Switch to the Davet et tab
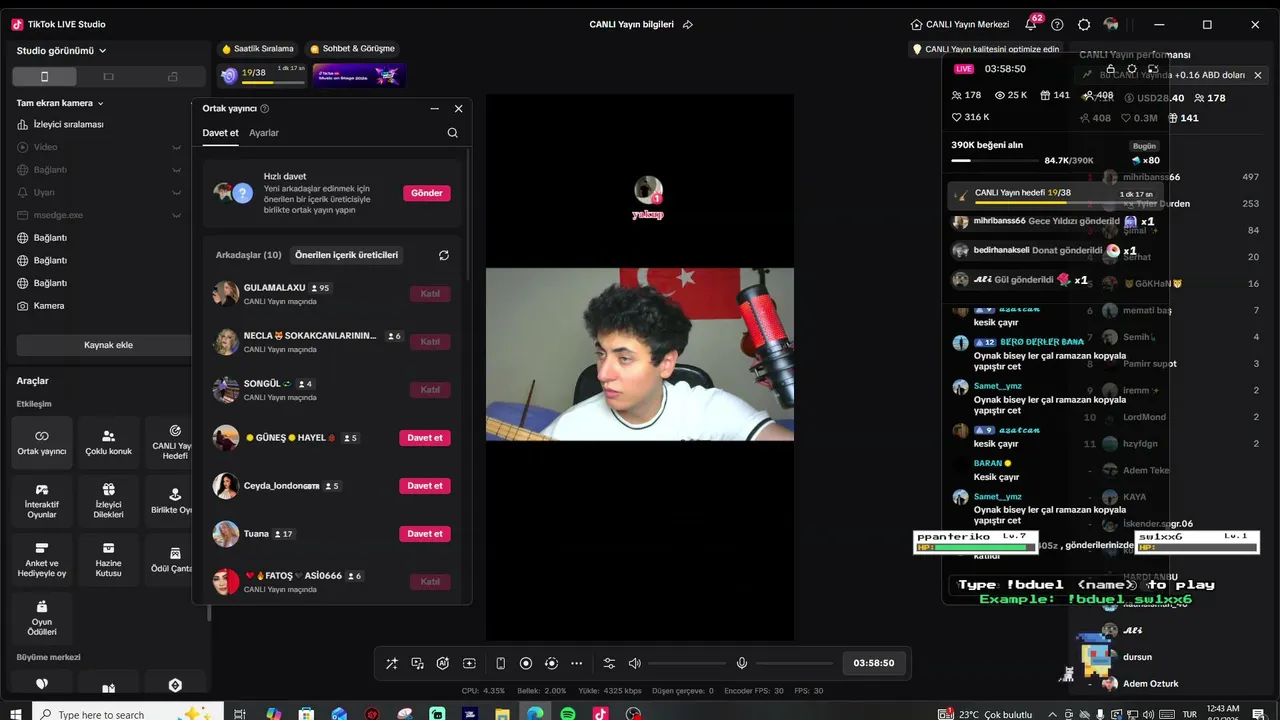Screen dimensions: 1280x720 [x=220, y=133]
